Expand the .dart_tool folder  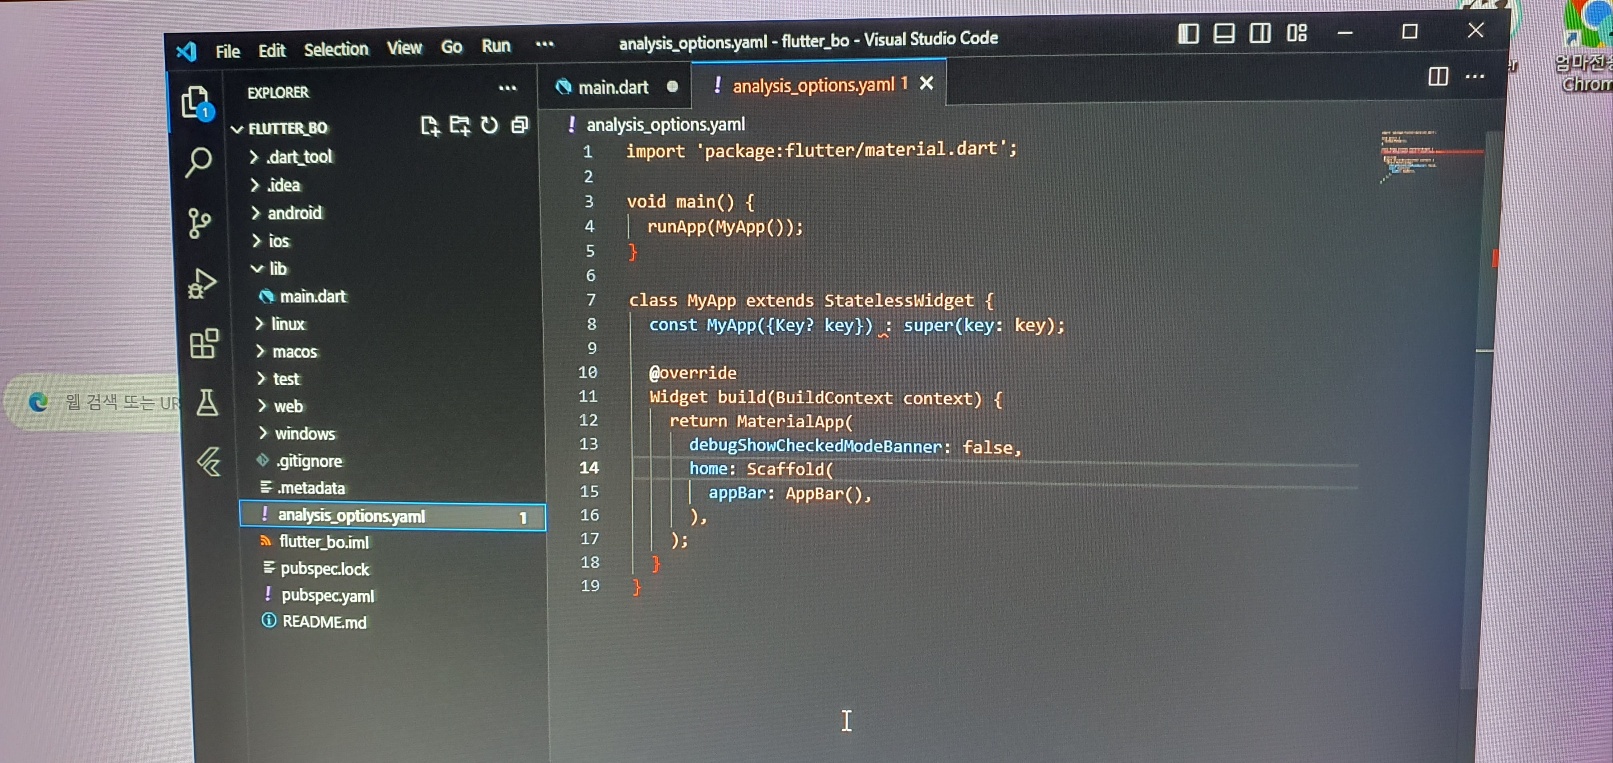click(299, 157)
